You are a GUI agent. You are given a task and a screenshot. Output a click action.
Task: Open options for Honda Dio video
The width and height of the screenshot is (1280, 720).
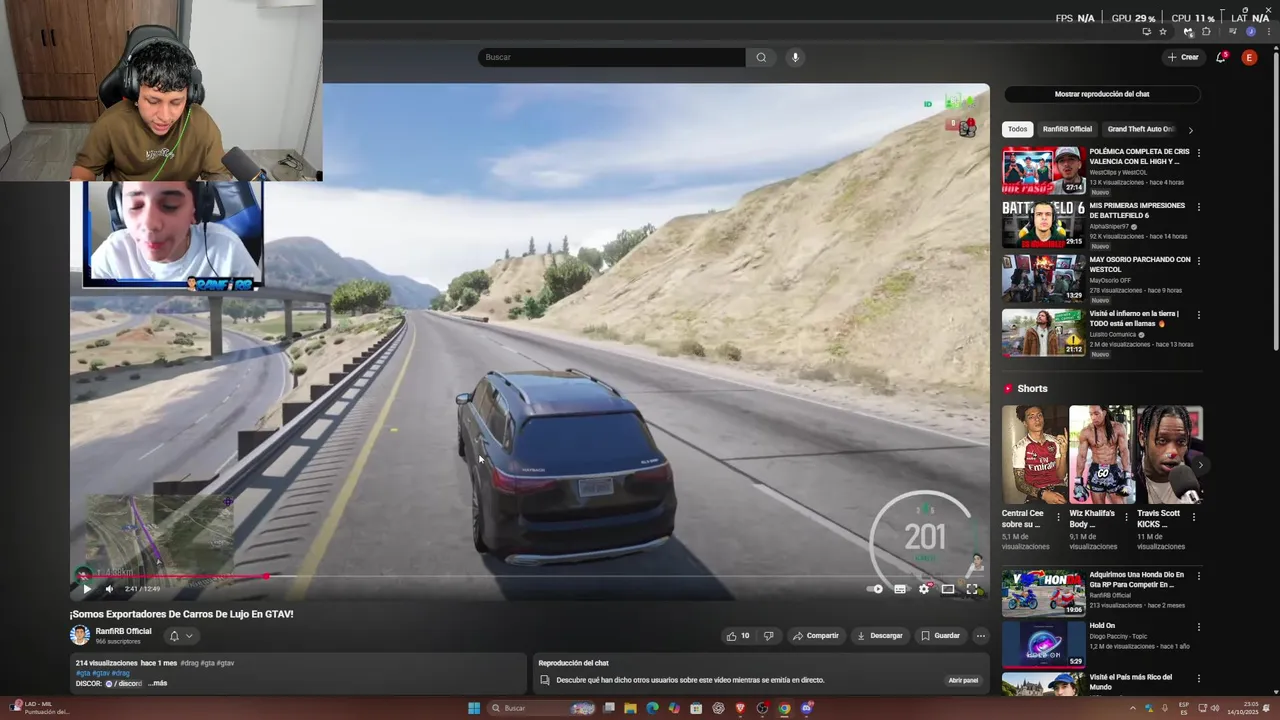pos(1198,576)
